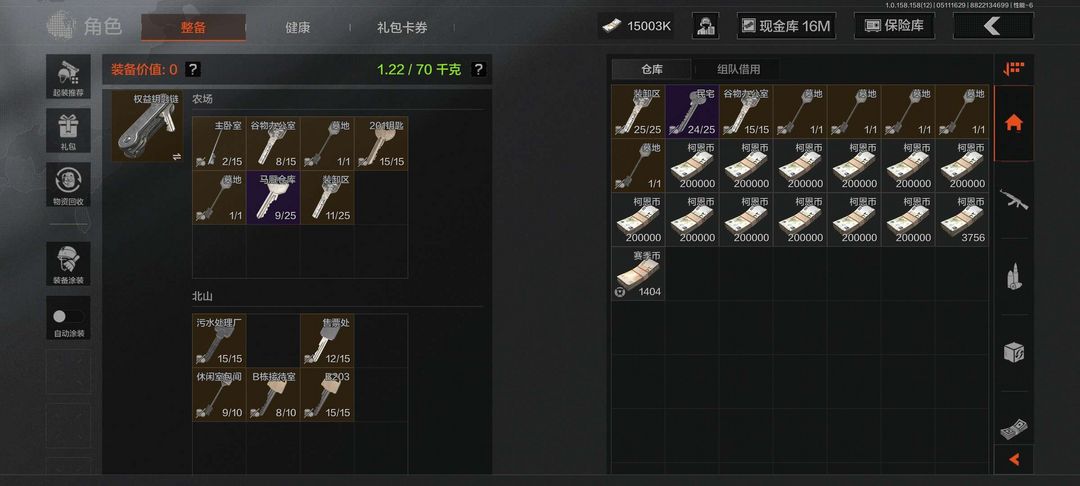Click the warehouse sort icon

(1014, 68)
